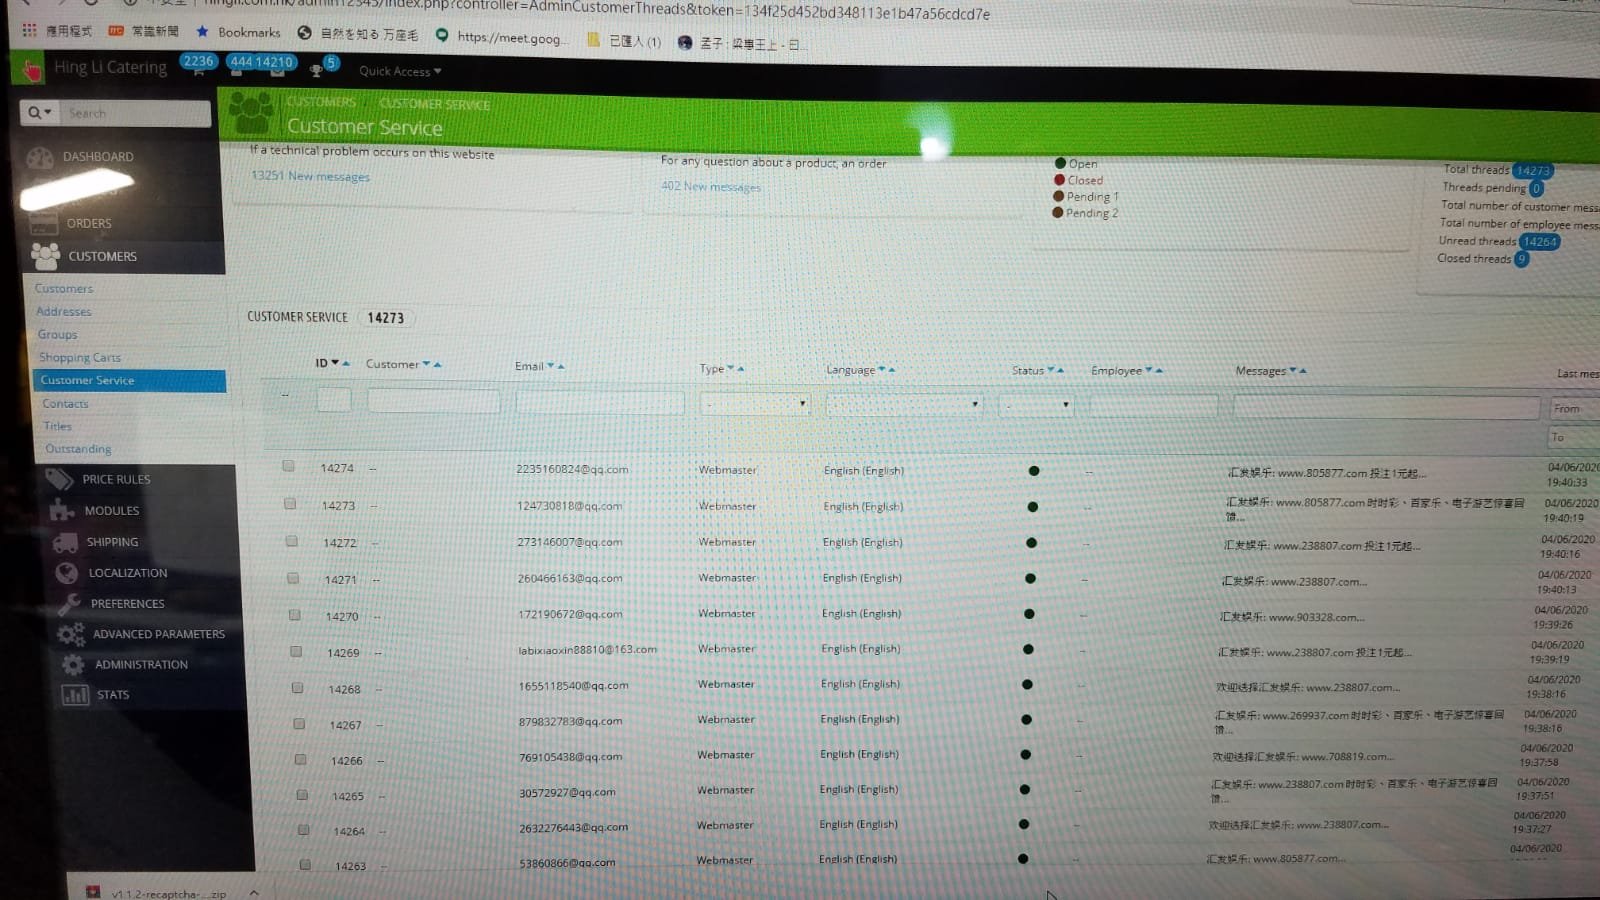The height and width of the screenshot is (900, 1600).
Task: Focus the From date filter field
Action: click(1575, 409)
